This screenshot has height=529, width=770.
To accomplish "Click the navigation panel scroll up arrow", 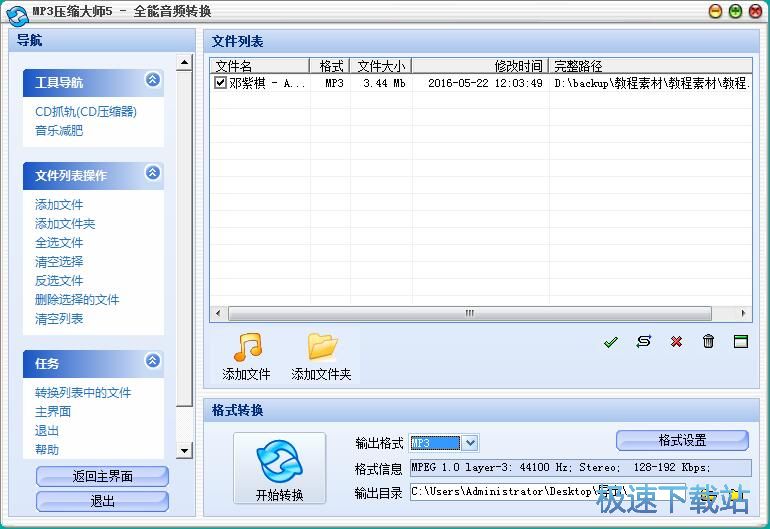I will (184, 62).
